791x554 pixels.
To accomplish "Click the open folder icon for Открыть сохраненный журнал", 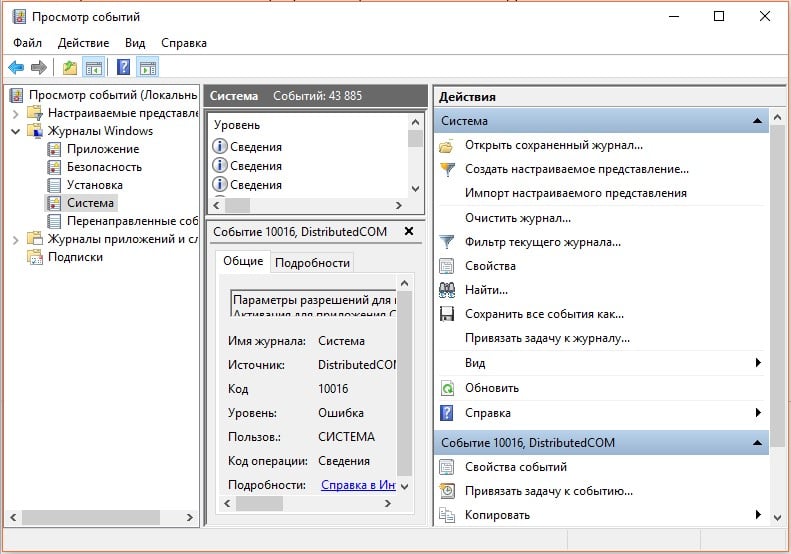I will [x=446, y=146].
